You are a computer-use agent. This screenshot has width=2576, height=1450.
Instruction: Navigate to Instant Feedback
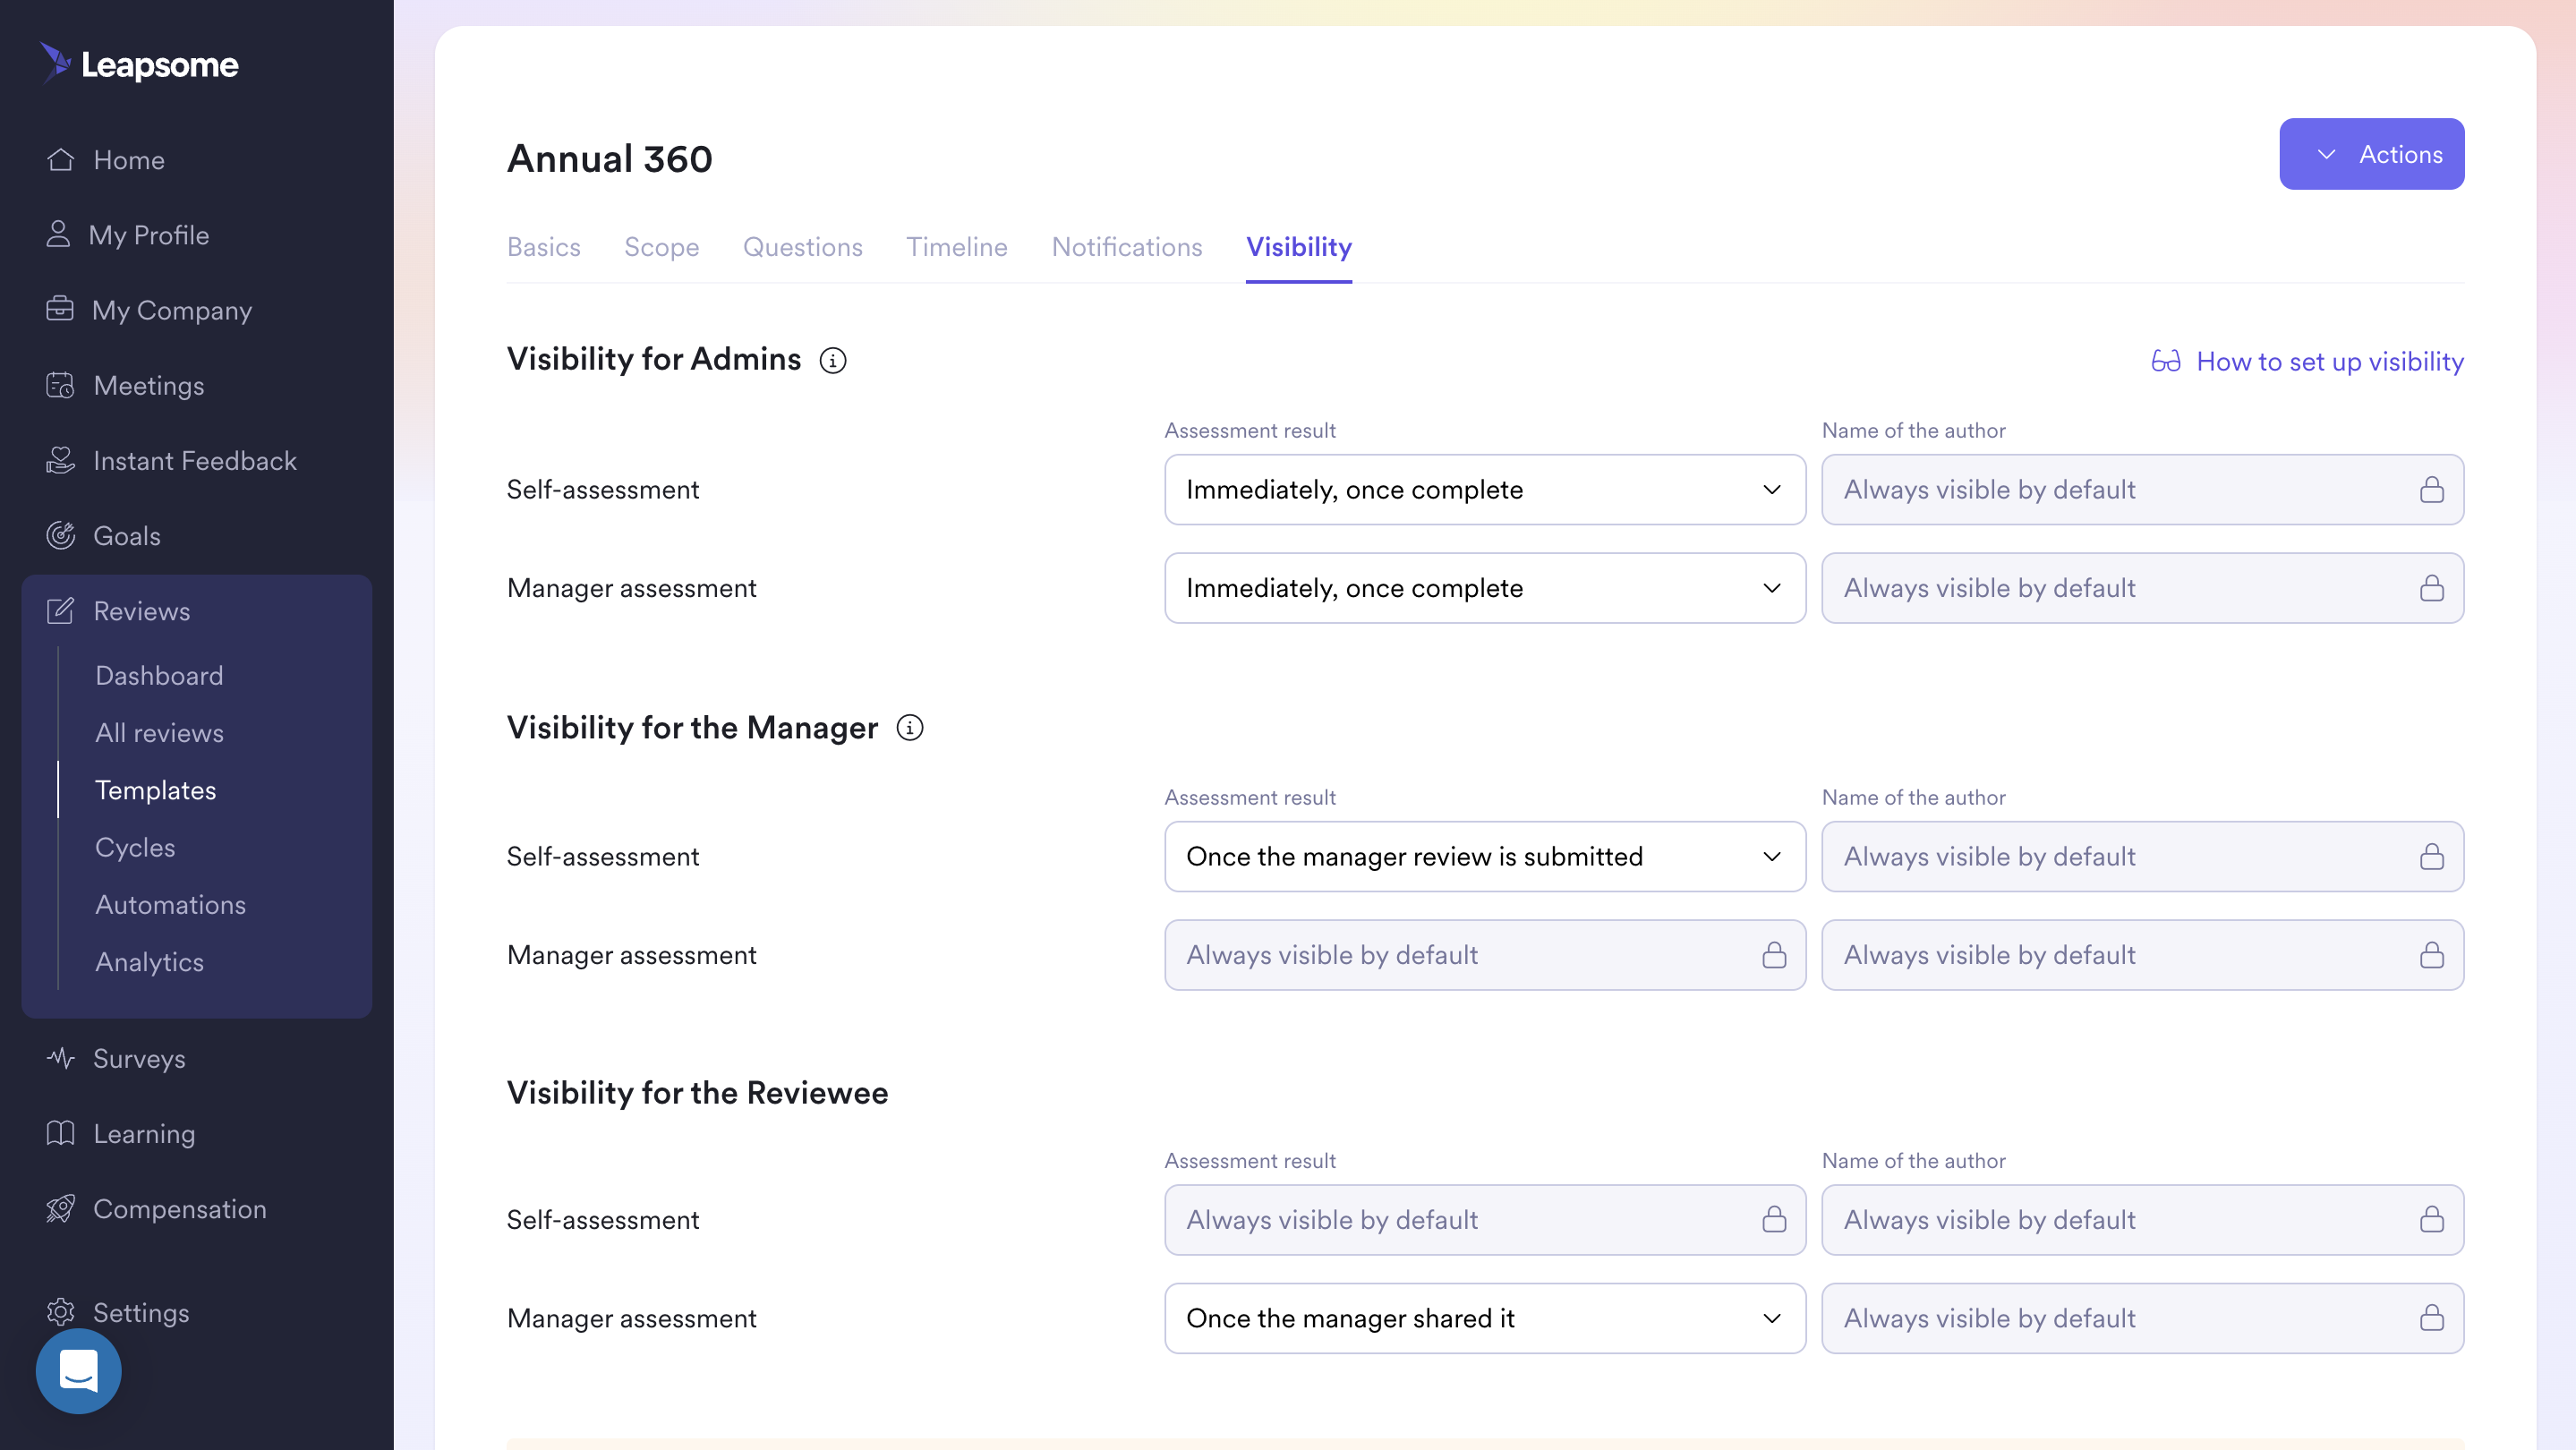point(194,460)
